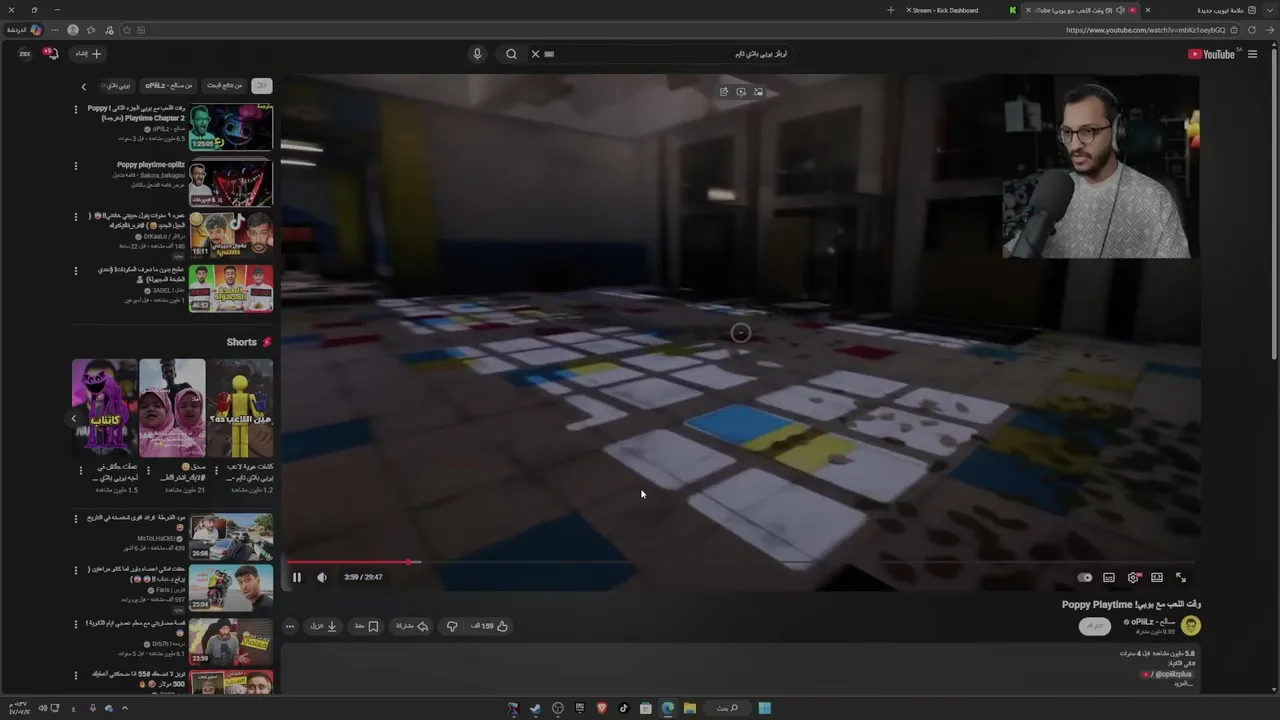Image resolution: width=1280 pixels, height=720 pixels.
Task: Show more Shorts with the shelf arrow
Action: click(x=73, y=418)
